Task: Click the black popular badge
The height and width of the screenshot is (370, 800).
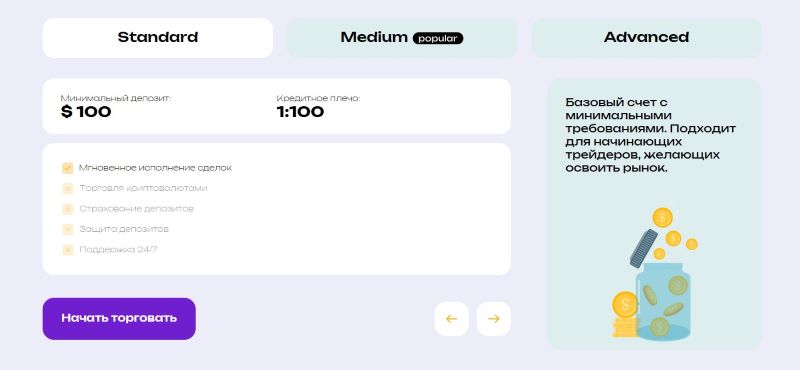Action: coord(438,38)
